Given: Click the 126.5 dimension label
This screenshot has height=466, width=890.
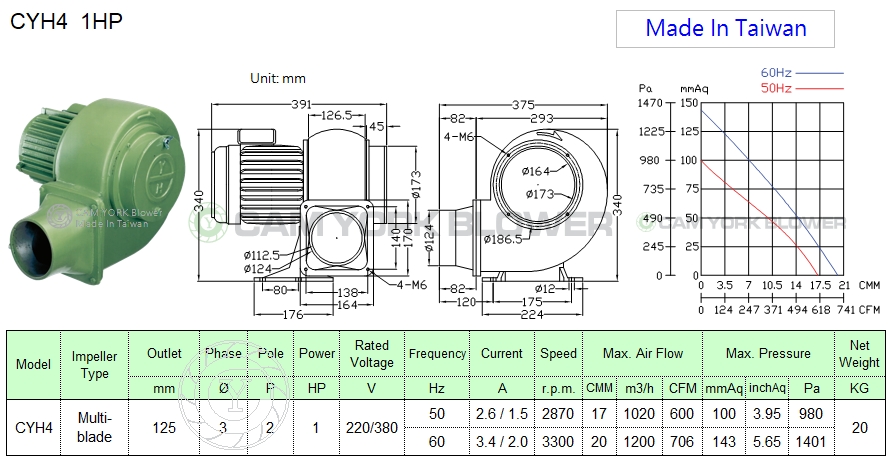Looking at the screenshot, I should click(337, 116).
